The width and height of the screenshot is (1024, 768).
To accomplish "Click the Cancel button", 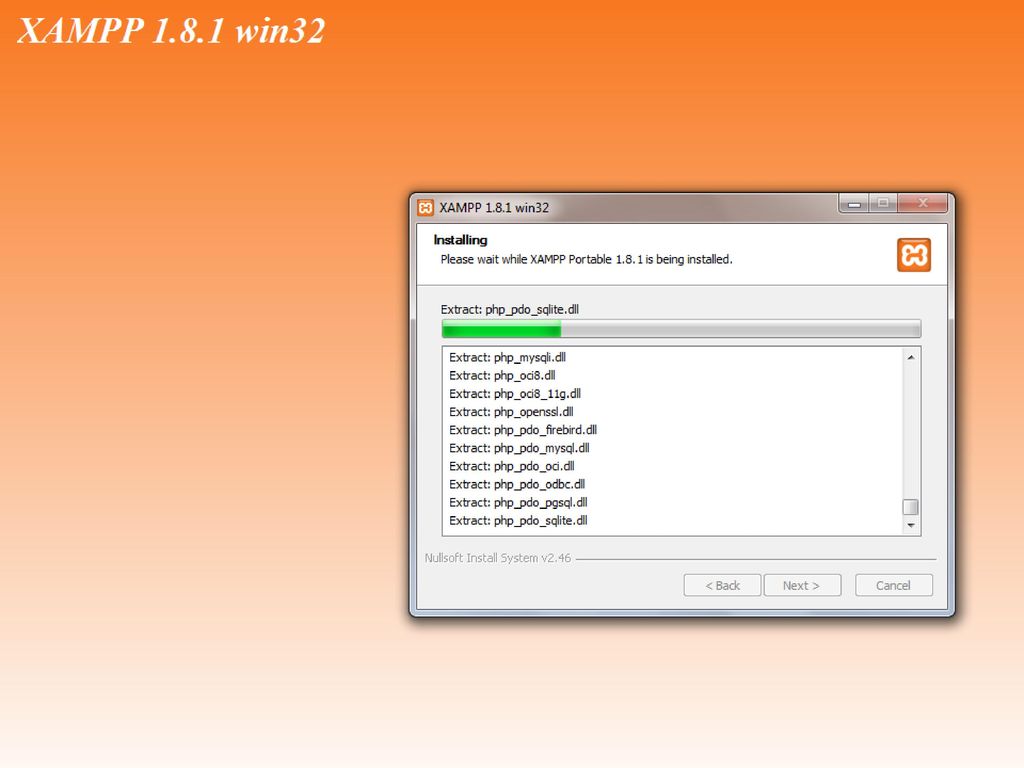I will pos(893,585).
